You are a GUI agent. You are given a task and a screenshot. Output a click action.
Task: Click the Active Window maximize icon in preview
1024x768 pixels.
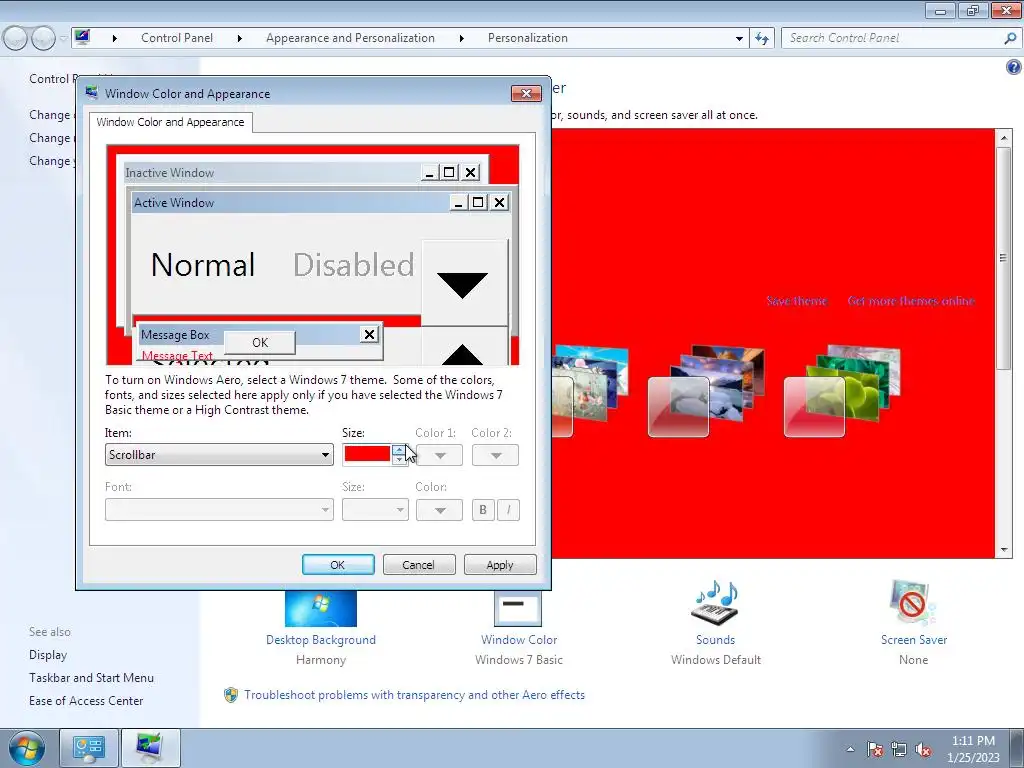(479, 202)
